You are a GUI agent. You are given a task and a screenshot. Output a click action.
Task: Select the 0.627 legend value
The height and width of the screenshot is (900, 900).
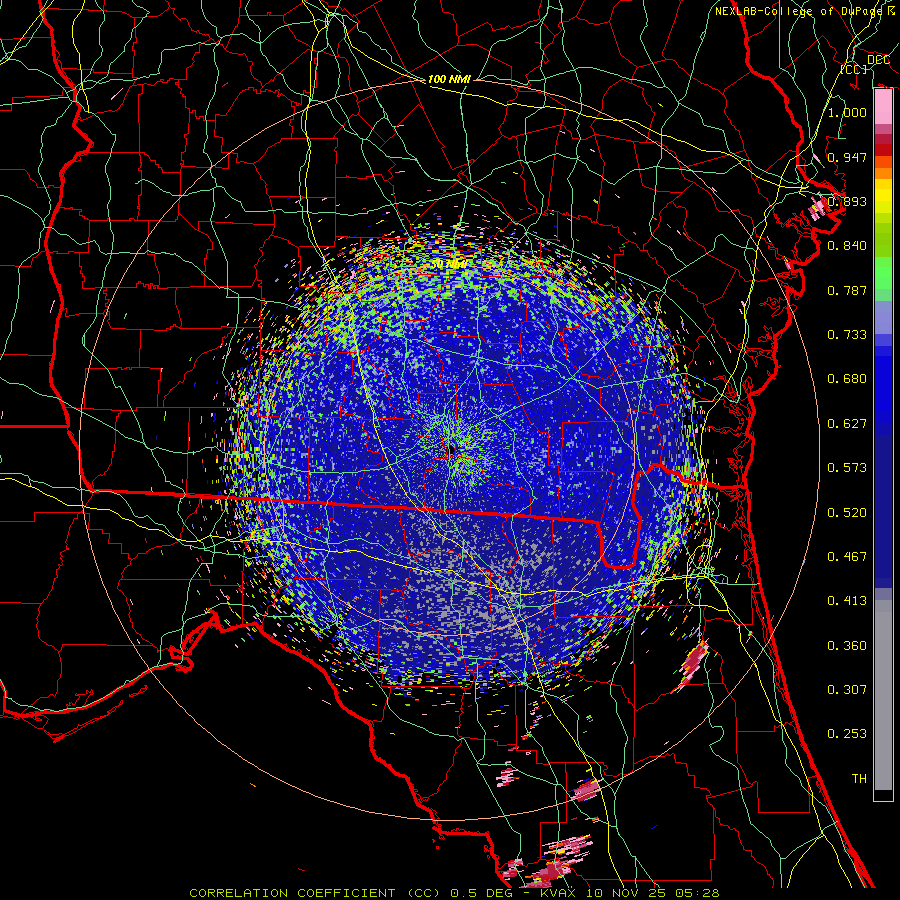847,423
